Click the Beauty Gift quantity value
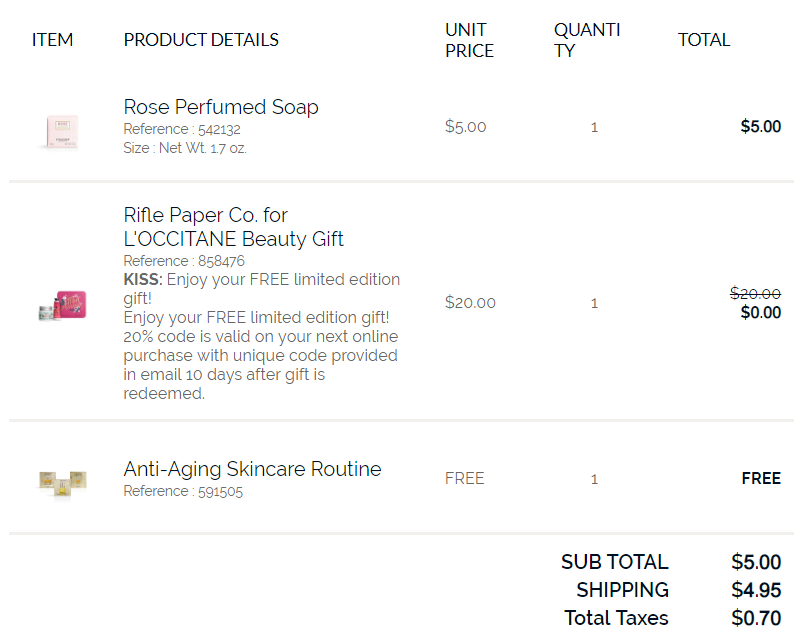The width and height of the screenshot is (806, 637). click(594, 303)
